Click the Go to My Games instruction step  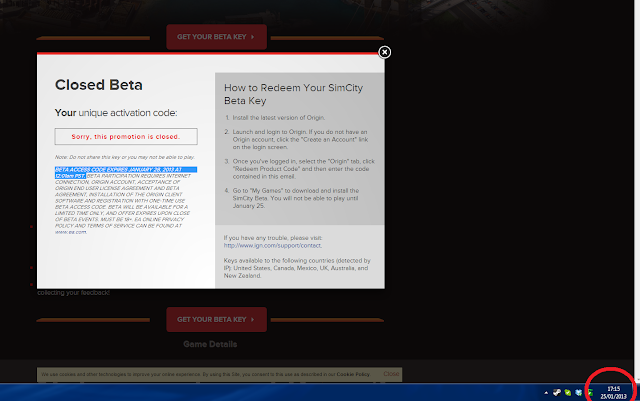coord(296,198)
